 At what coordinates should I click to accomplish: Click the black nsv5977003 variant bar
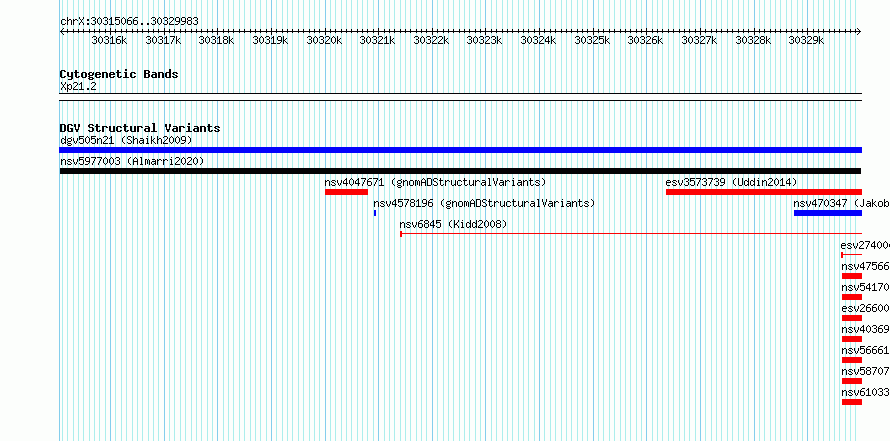pos(460,171)
